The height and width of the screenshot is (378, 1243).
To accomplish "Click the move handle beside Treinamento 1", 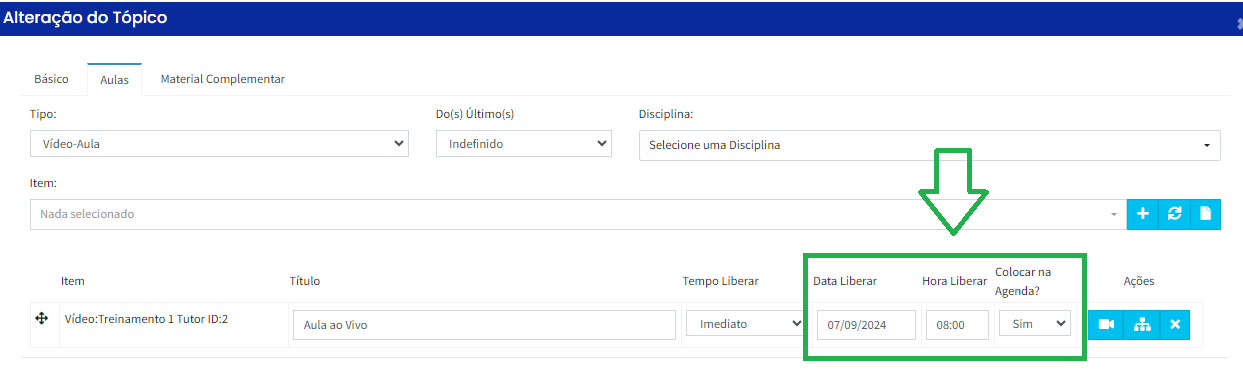I will (42, 318).
